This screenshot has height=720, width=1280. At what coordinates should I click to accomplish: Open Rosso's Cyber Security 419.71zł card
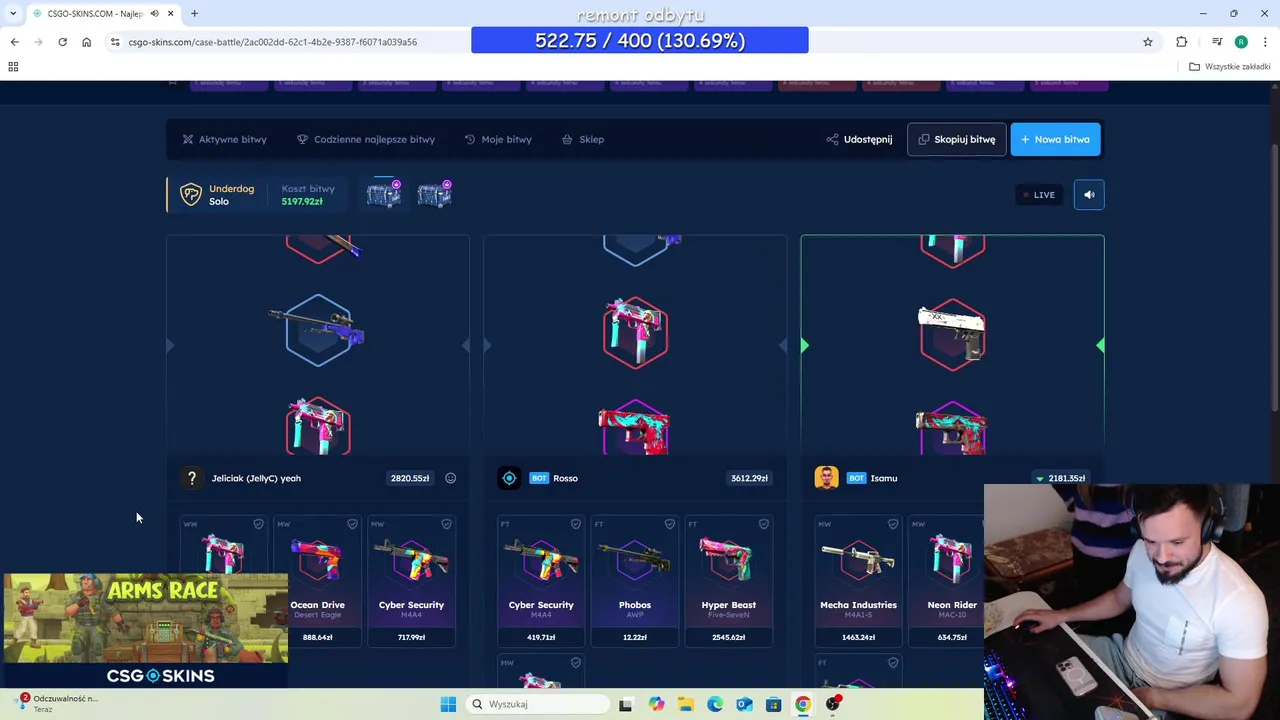point(541,581)
